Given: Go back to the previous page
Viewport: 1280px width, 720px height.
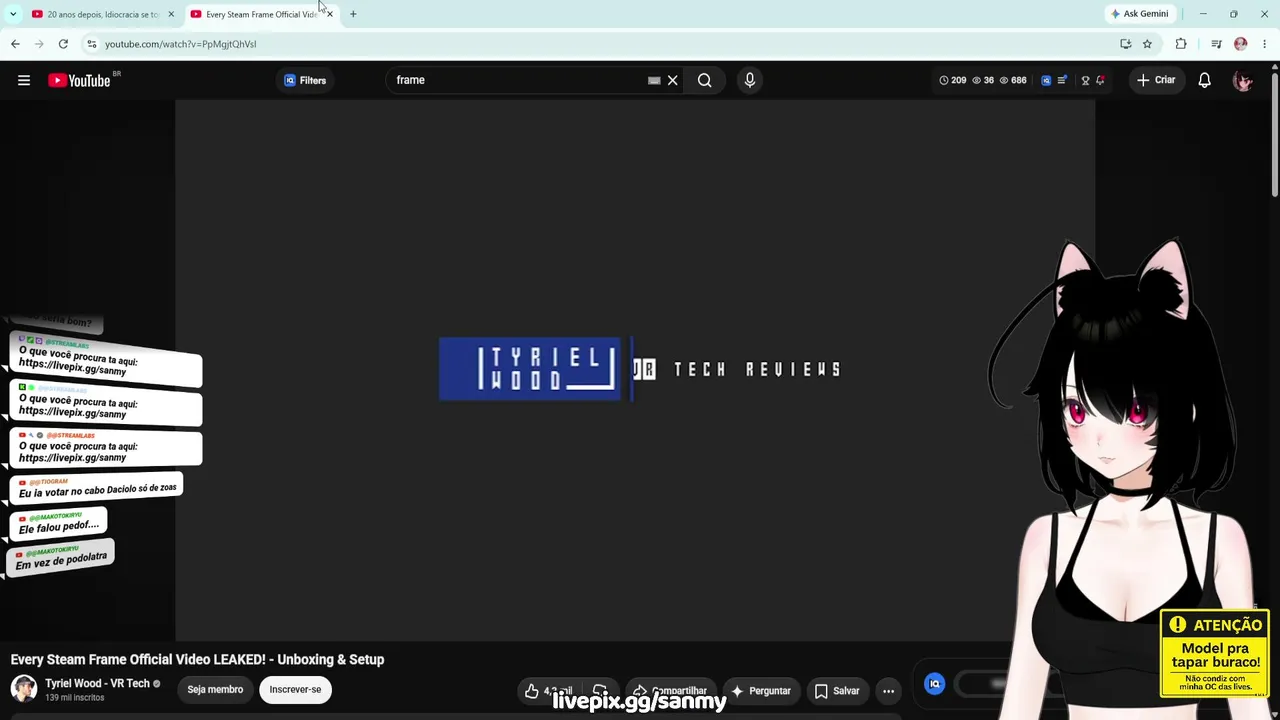Looking at the screenshot, I should (15, 44).
